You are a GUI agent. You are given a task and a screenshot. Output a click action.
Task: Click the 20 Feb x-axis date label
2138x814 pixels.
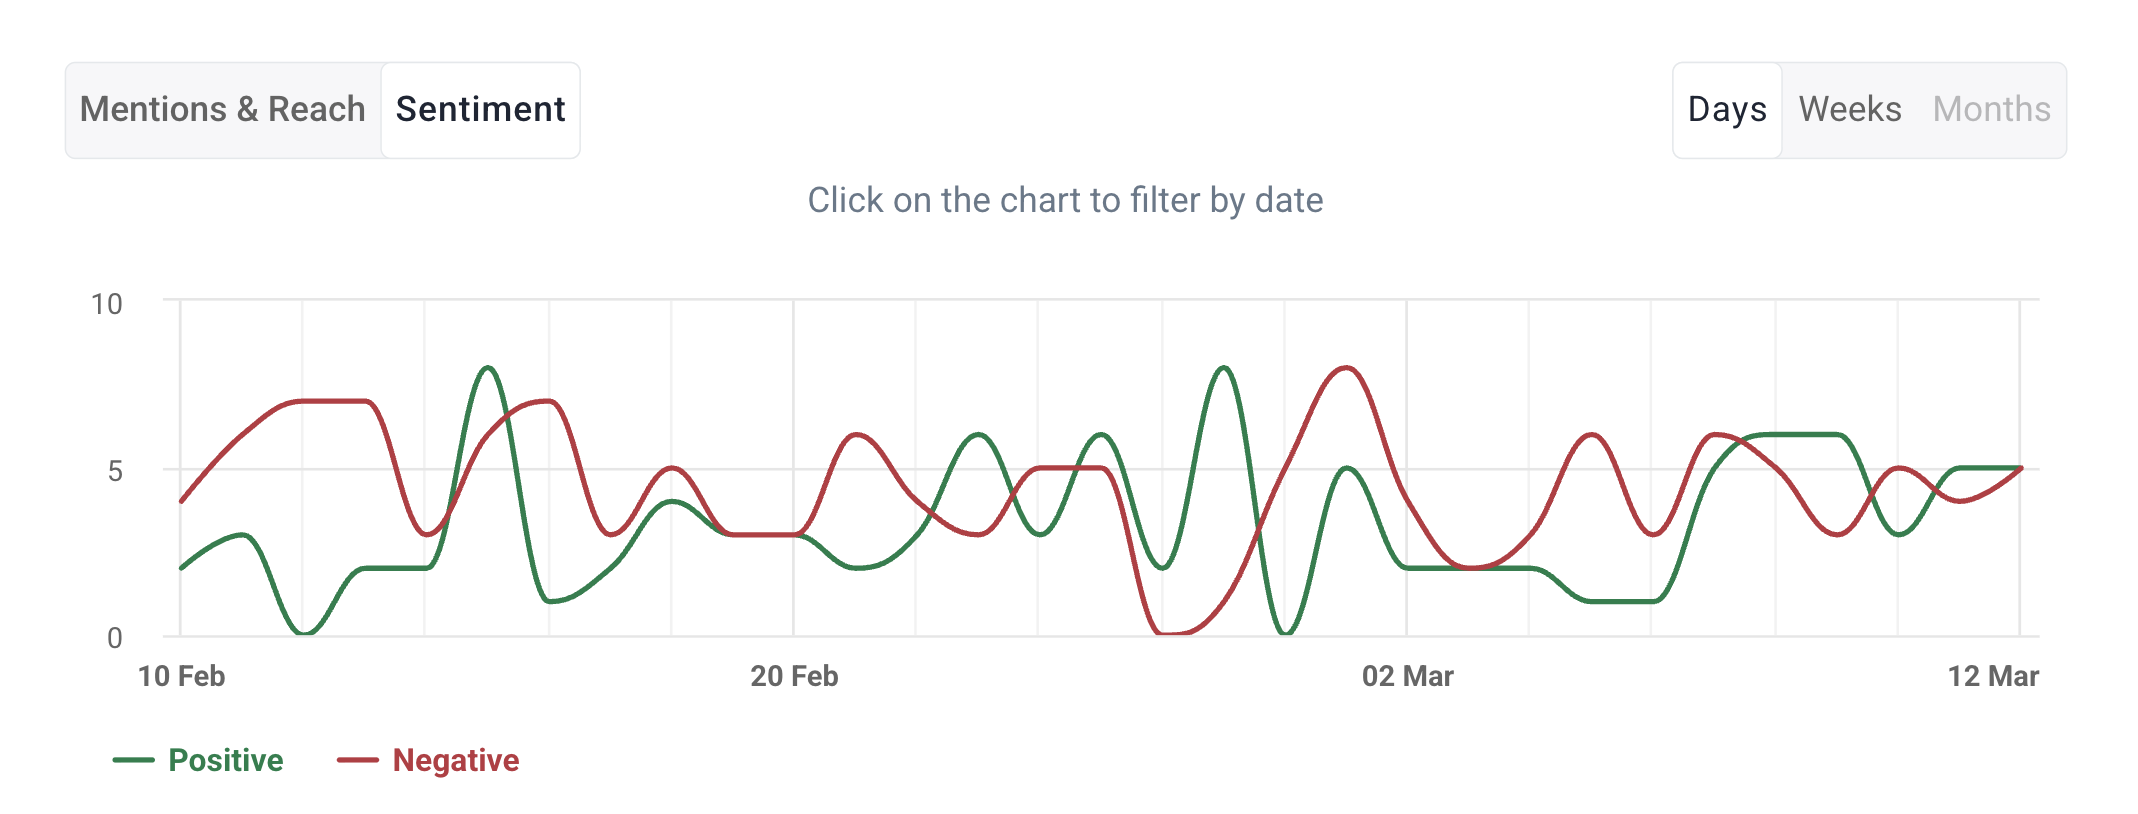794,677
